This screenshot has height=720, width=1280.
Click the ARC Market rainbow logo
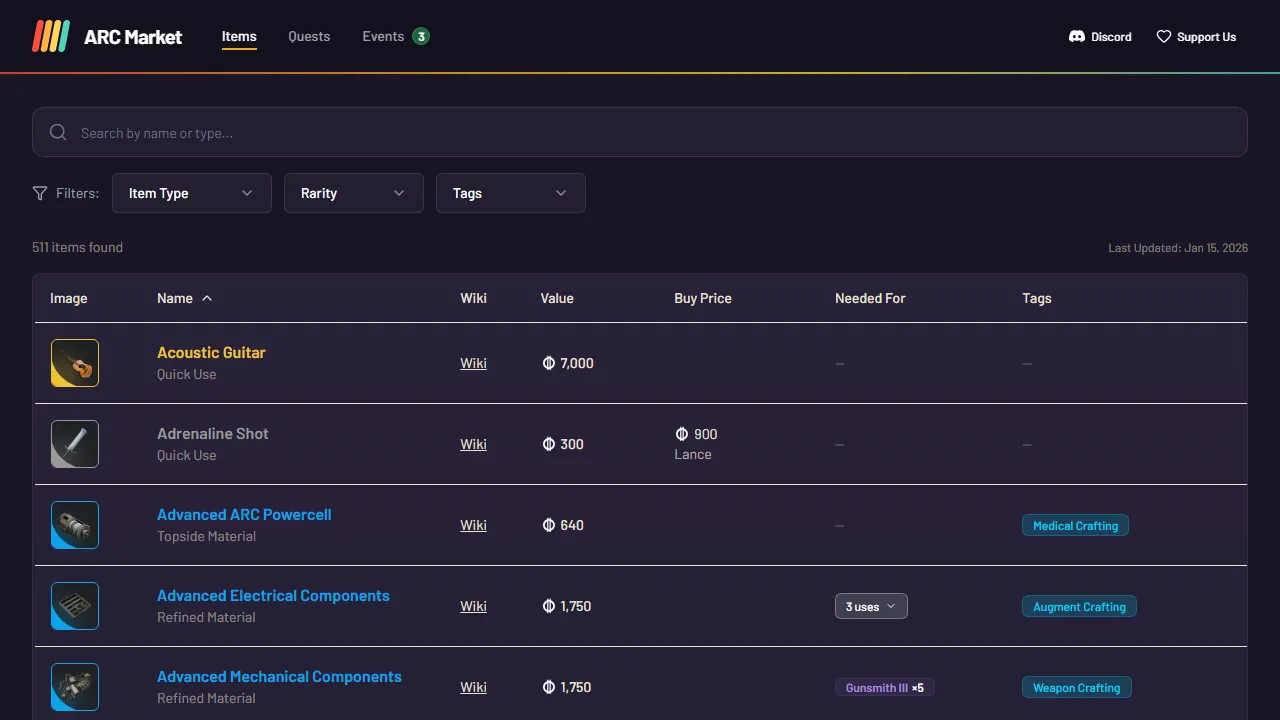coord(50,36)
